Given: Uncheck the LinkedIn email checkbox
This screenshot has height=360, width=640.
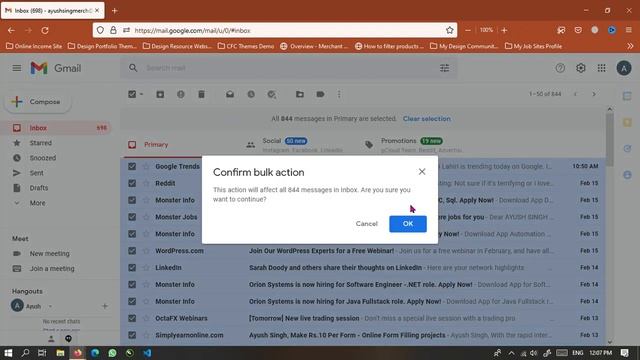Looking at the screenshot, I should click(x=132, y=267).
